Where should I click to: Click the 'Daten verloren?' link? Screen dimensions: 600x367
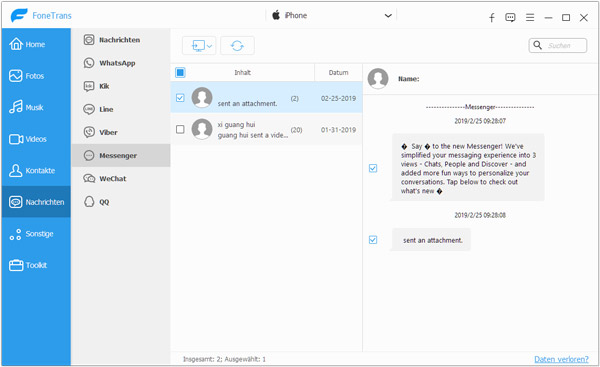[561, 359]
